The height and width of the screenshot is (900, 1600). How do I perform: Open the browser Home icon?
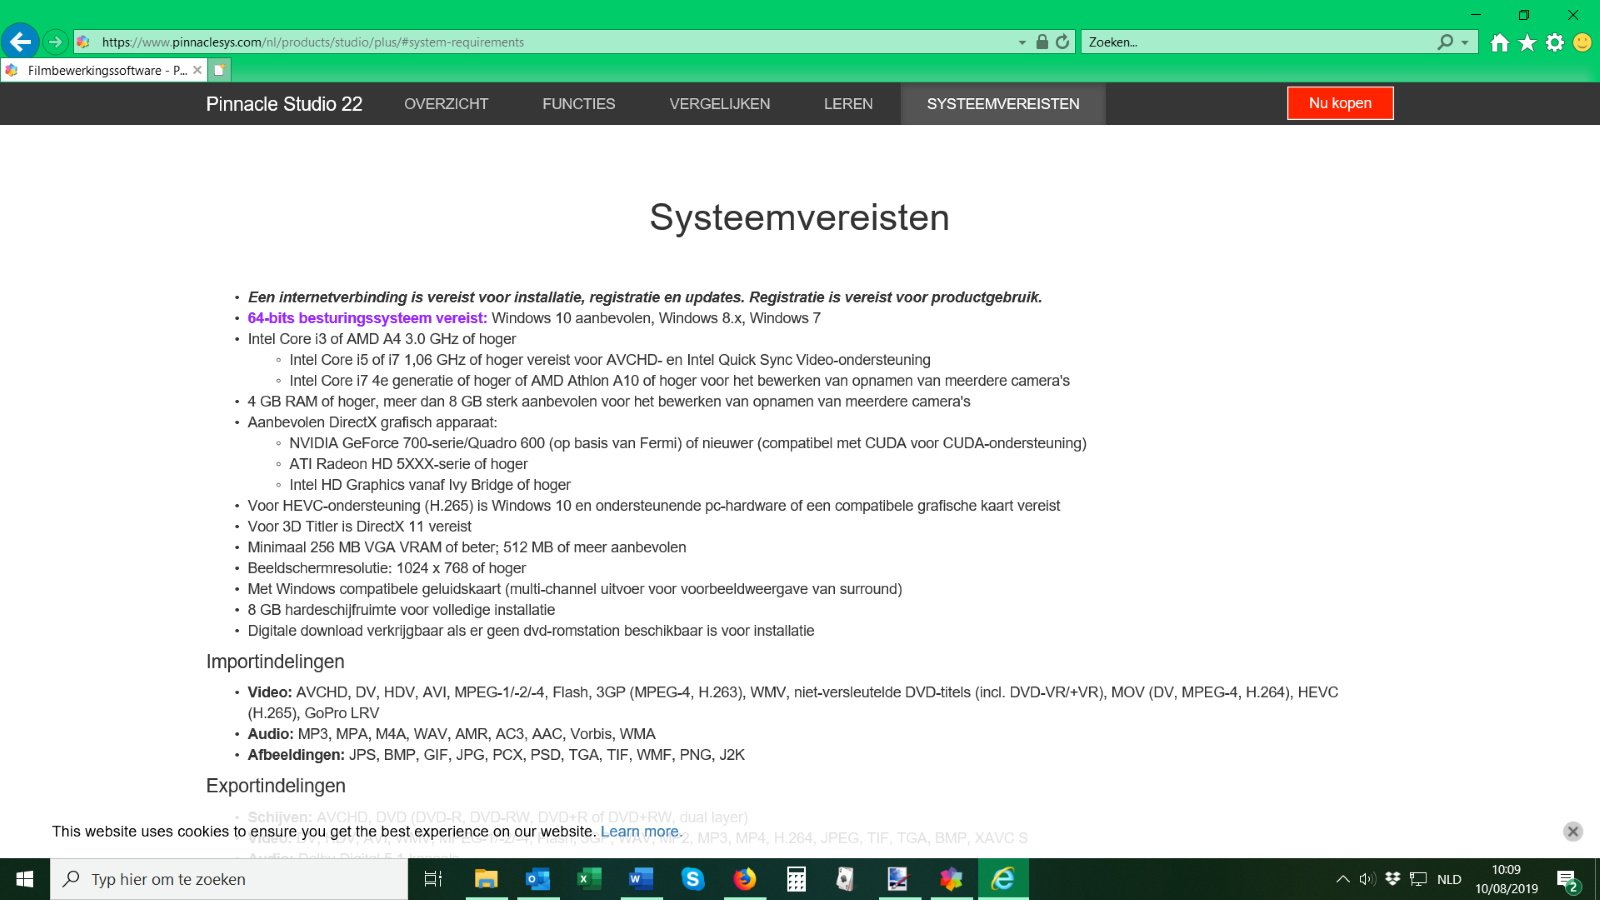click(1500, 42)
